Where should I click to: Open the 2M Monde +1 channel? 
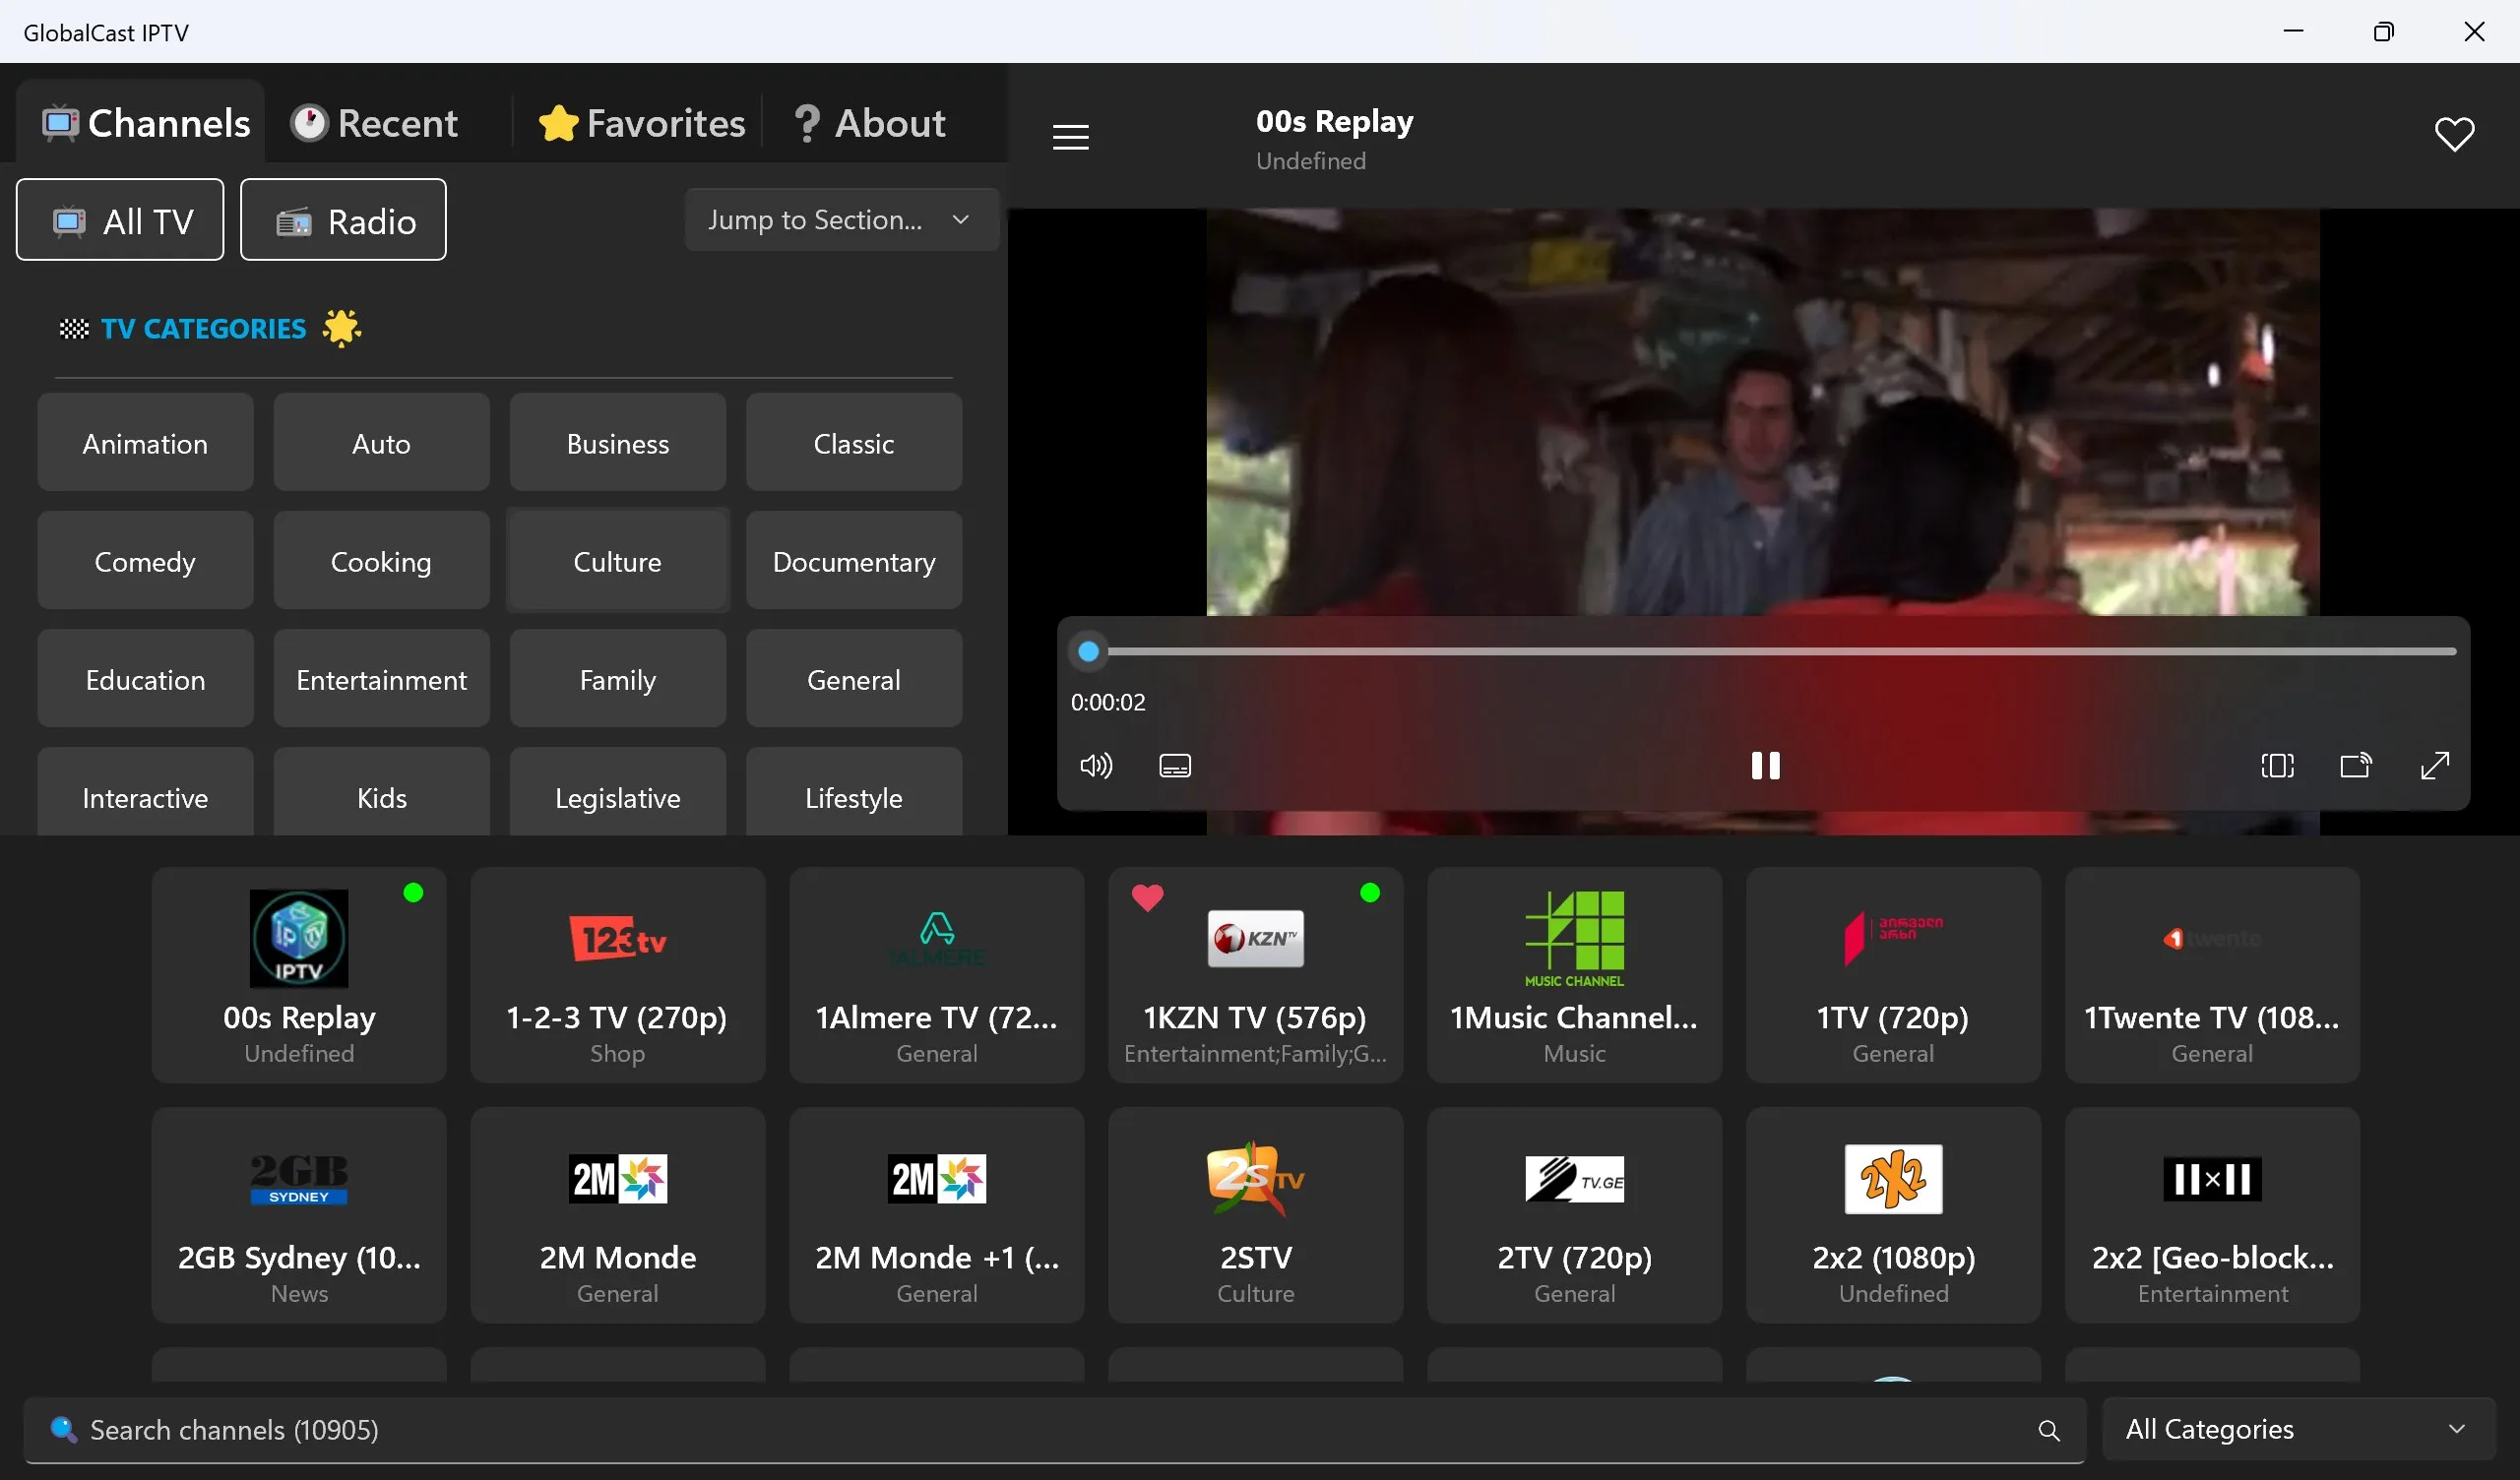click(936, 1215)
